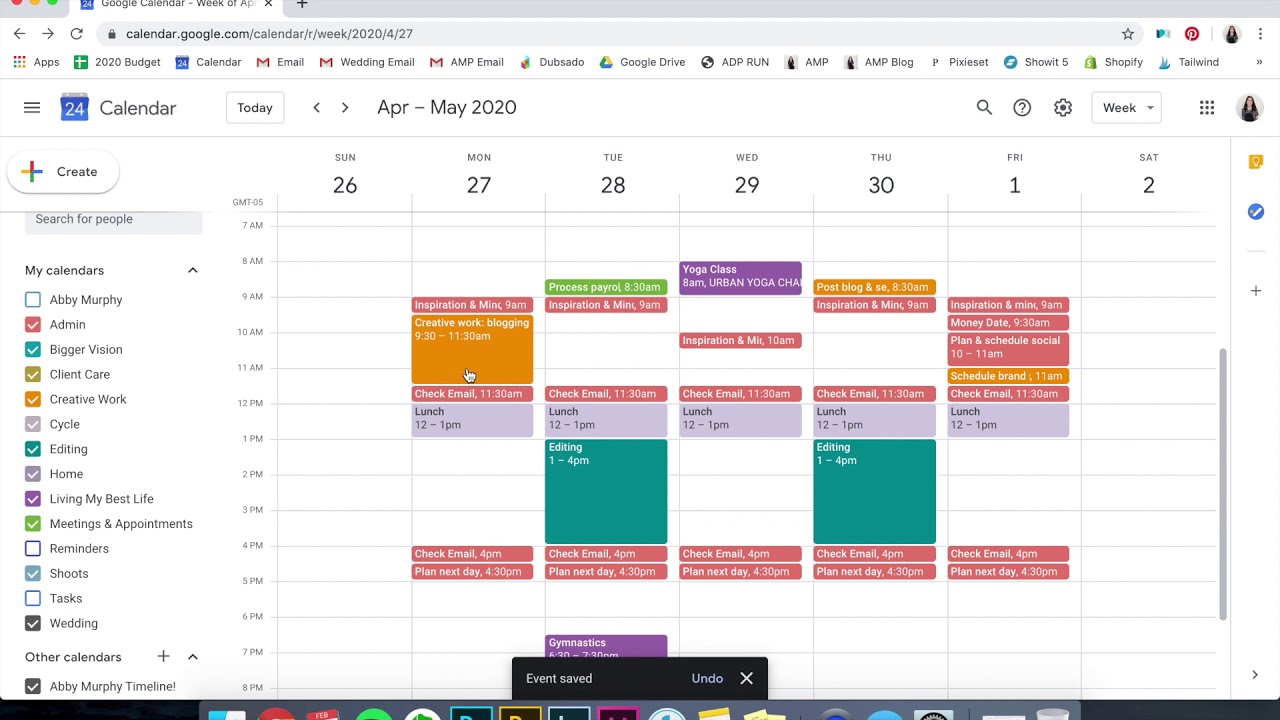Screen dimensions: 1280x720
Task: Open the Dubsado bookmark
Action: tap(552, 62)
